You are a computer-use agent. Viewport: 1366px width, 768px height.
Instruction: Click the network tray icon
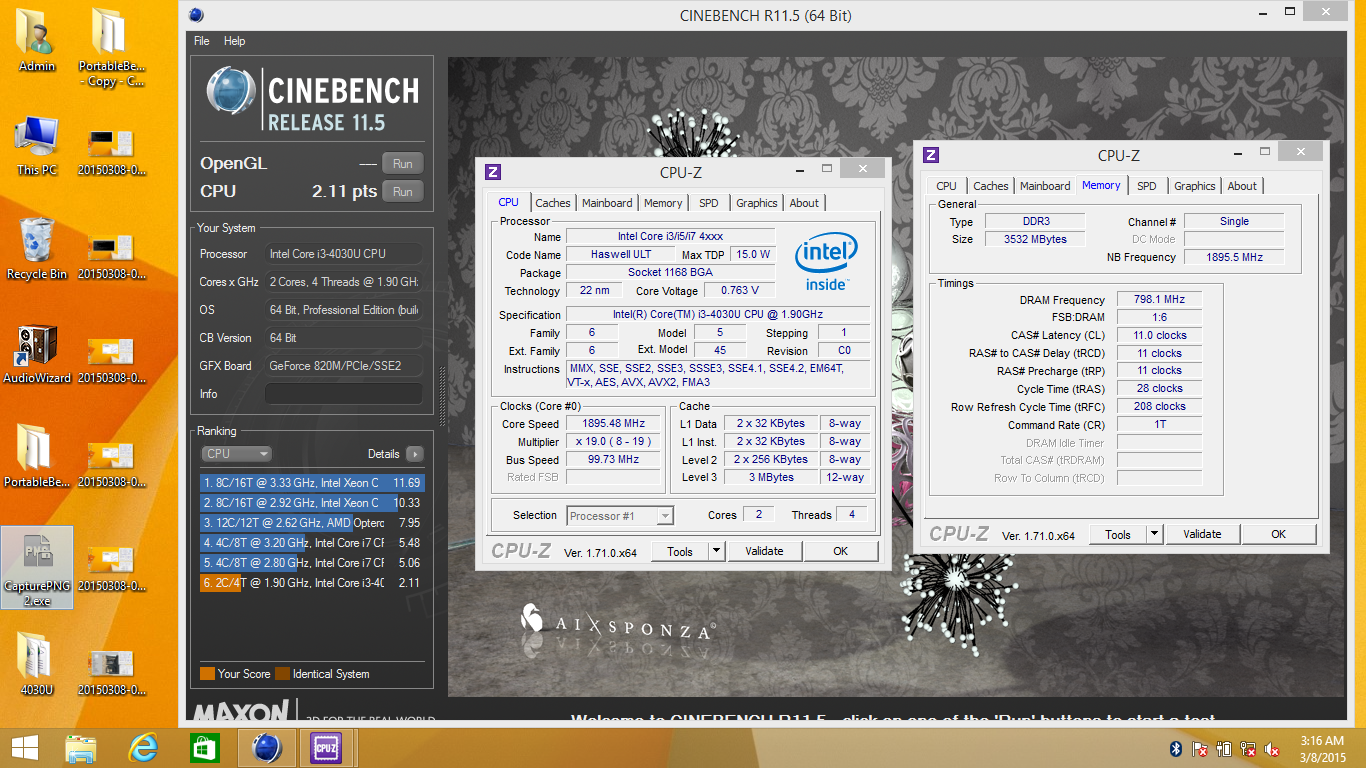(1248, 749)
